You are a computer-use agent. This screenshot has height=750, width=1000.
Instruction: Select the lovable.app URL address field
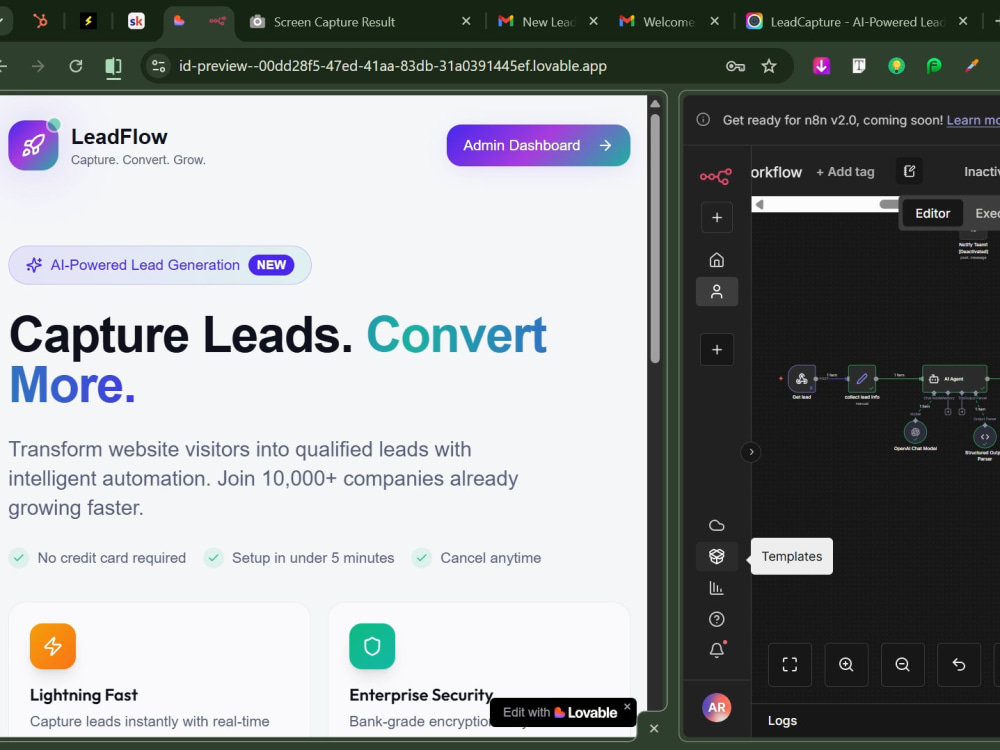pyautogui.click(x=392, y=66)
